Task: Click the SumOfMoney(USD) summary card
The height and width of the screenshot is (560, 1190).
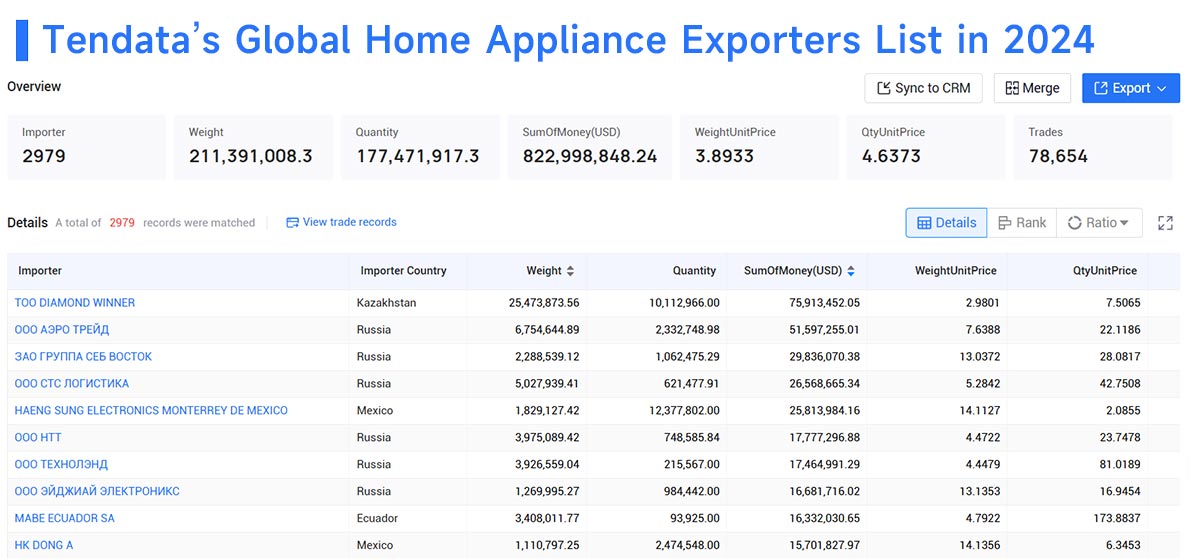Action: click(x=590, y=147)
